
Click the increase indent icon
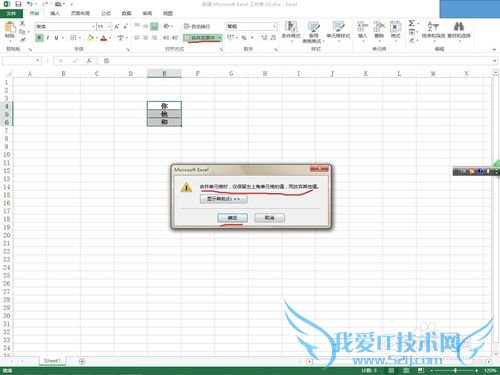click(x=175, y=38)
